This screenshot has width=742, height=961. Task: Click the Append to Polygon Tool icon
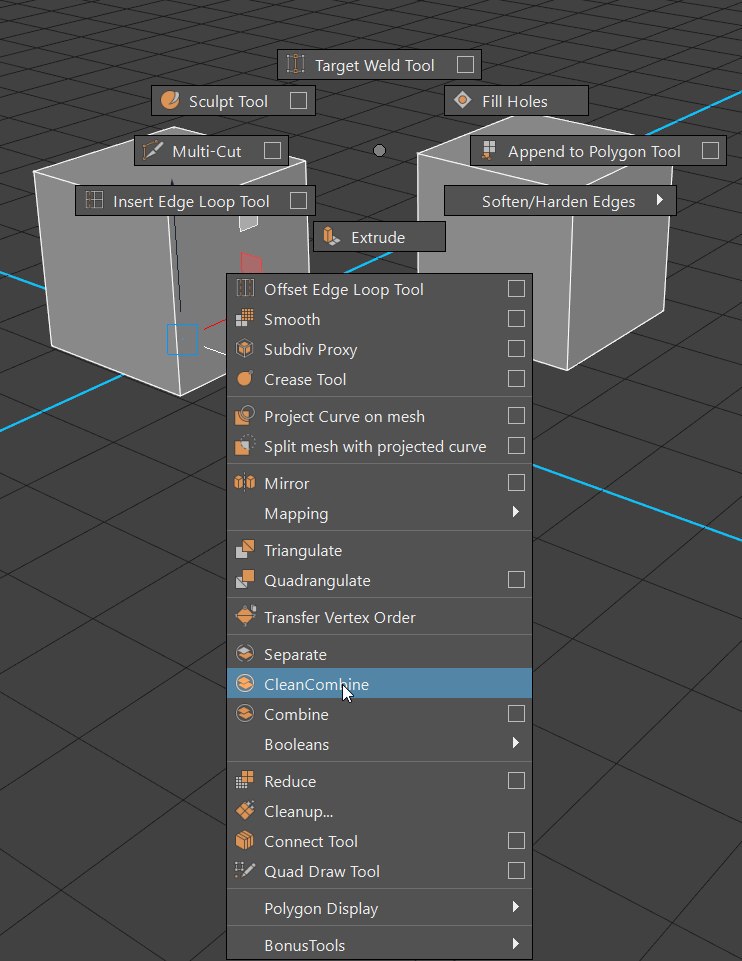click(x=488, y=150)
